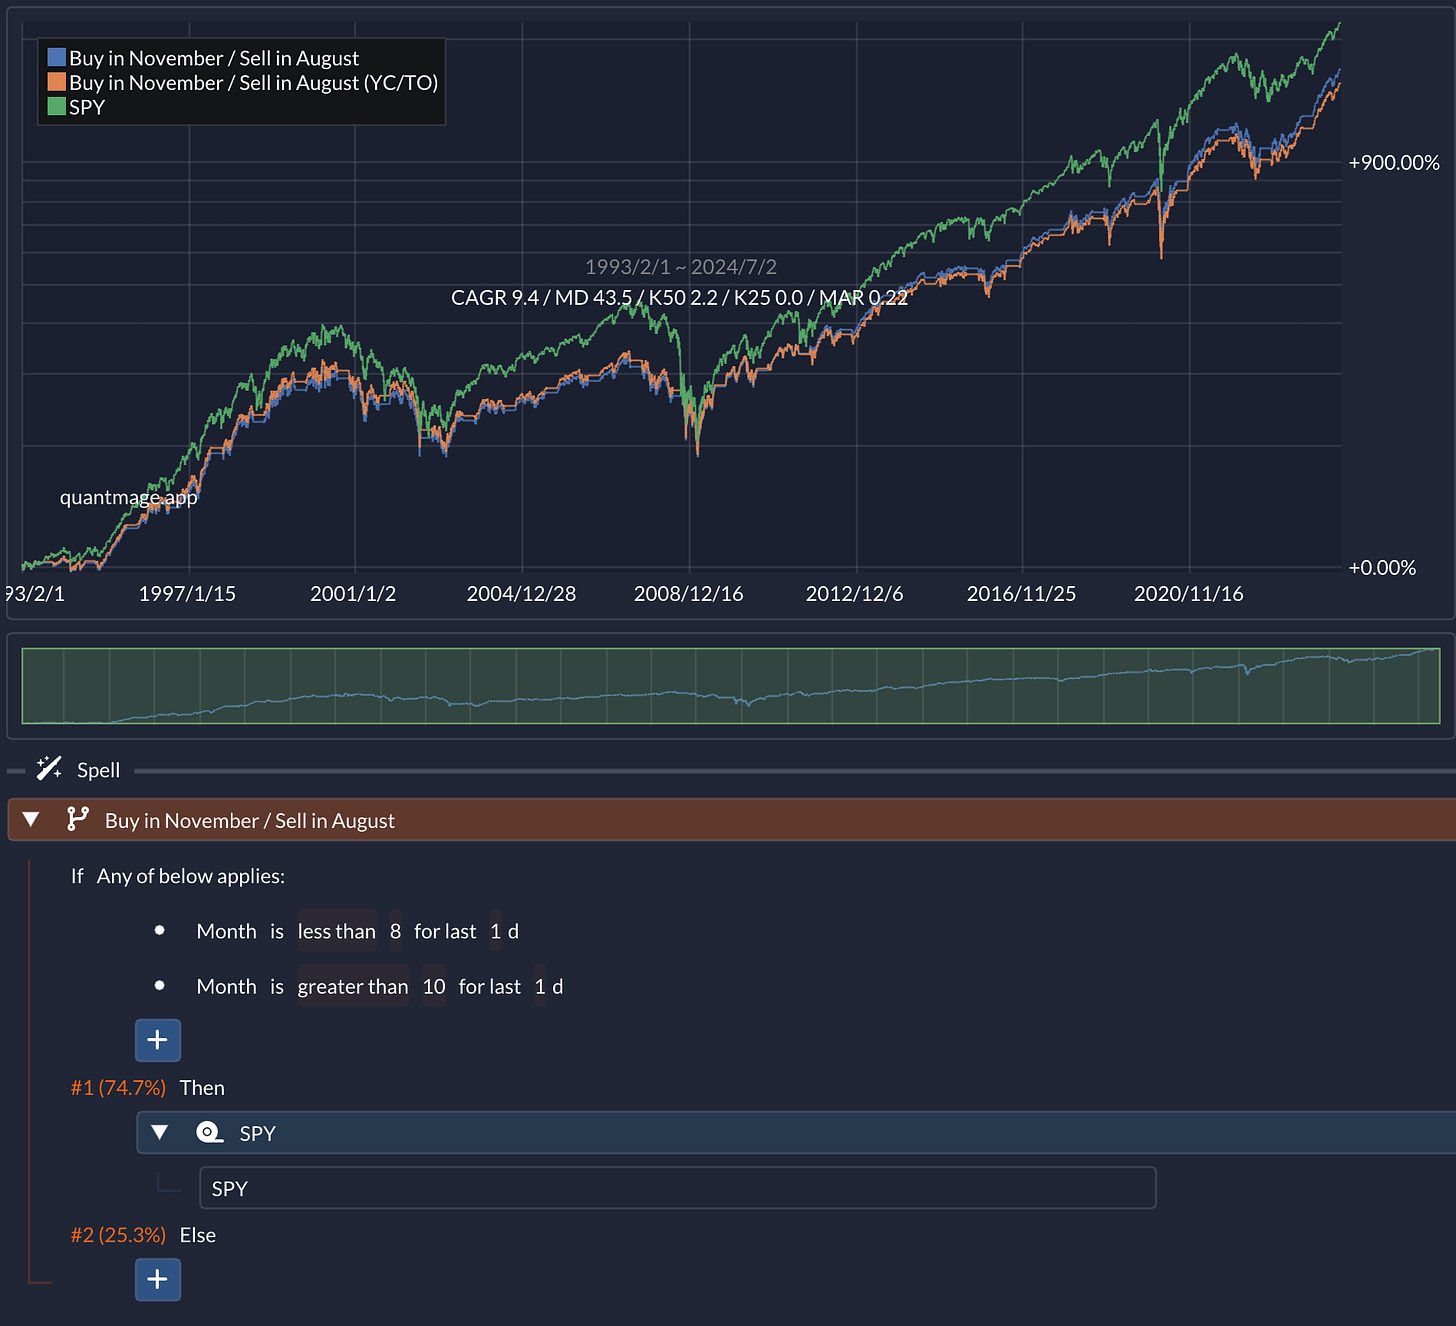Click the '#1 (74.7%)' branch label

(118, 1088)
